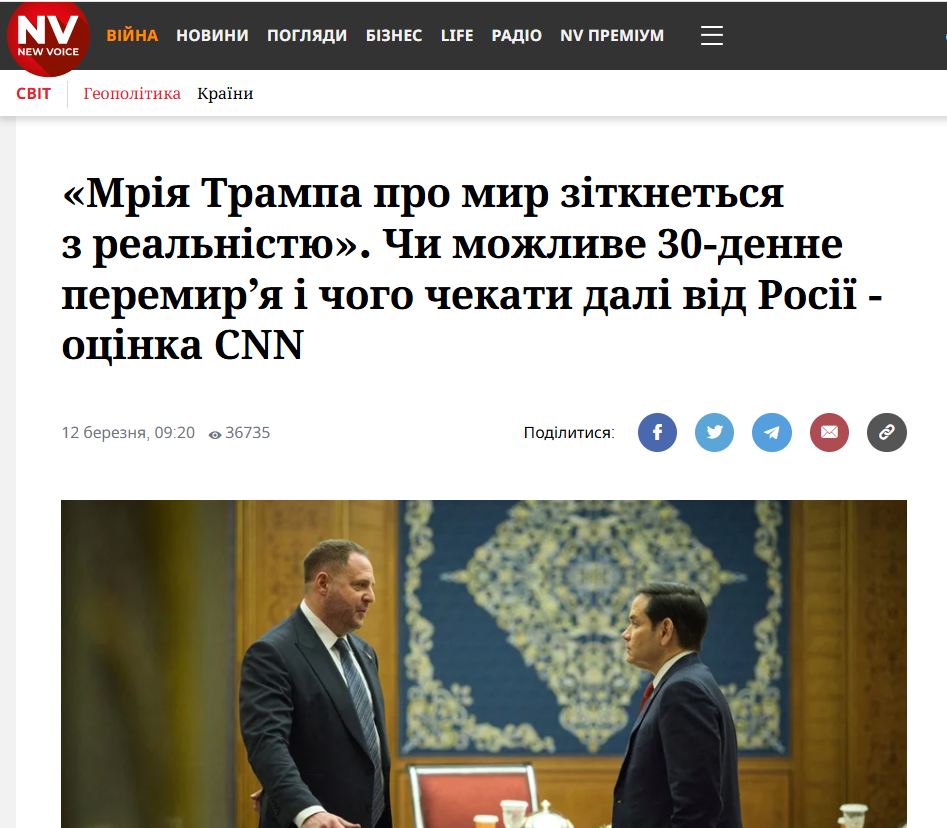
Task: Open the hamburger menu icon
Action: point(711,36)
